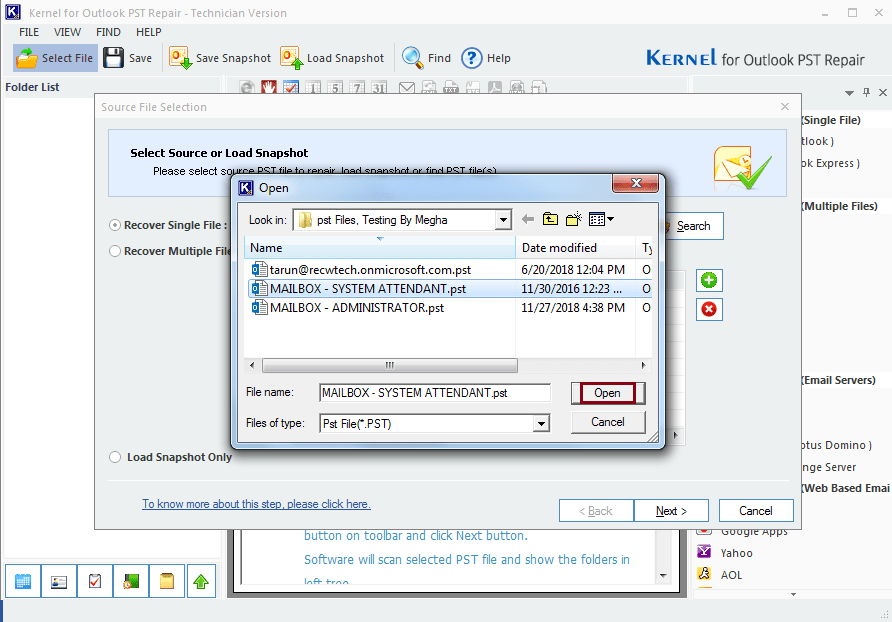This screenshot has height=622, width=892.
Task: Click the file list scroll right arrow
Action: 643,365
